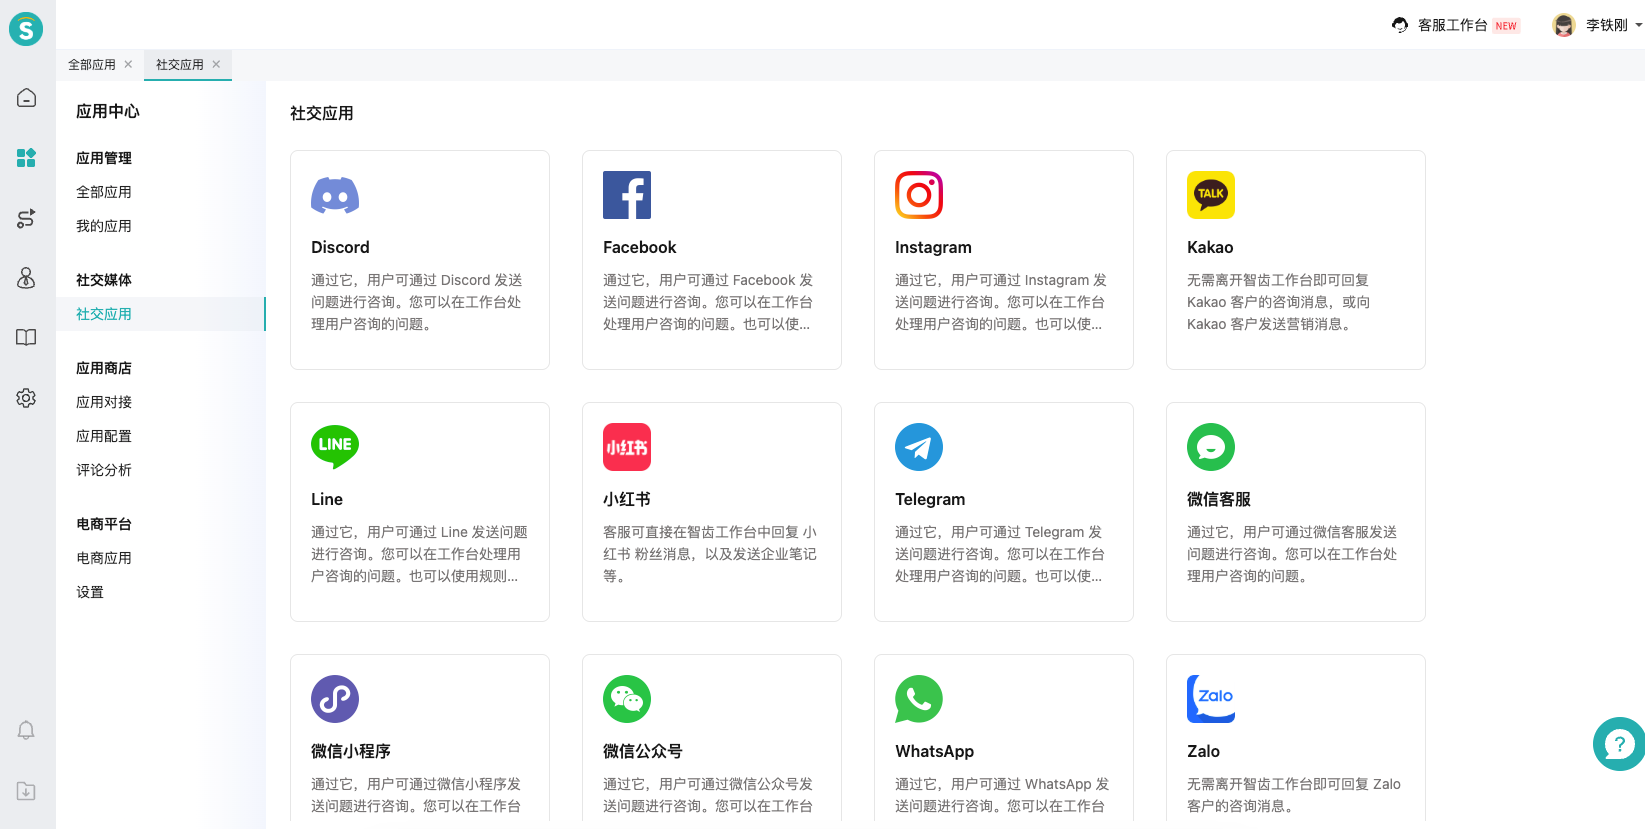Click the 微信公众号 icon
The width and height of the screenshot is (1645, 829).
click(627, 699)
